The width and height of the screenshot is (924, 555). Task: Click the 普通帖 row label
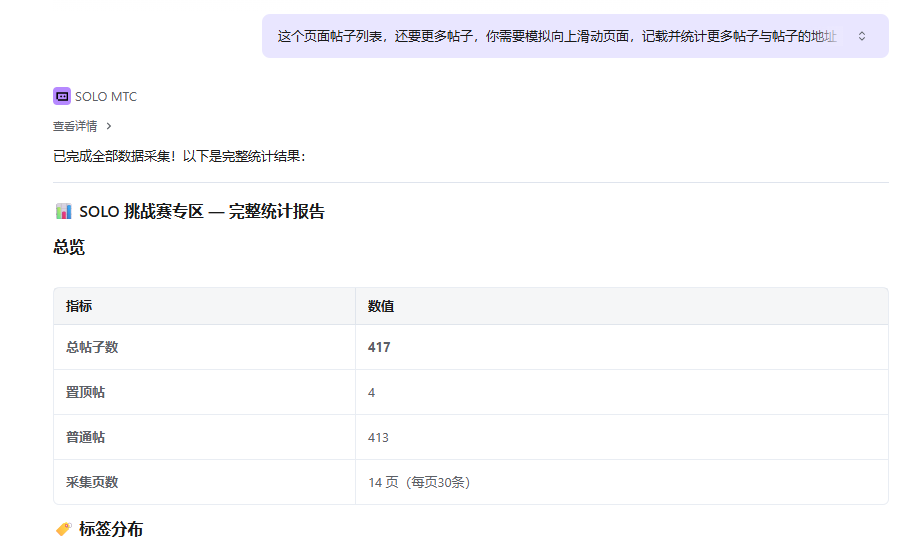point(85,437)
